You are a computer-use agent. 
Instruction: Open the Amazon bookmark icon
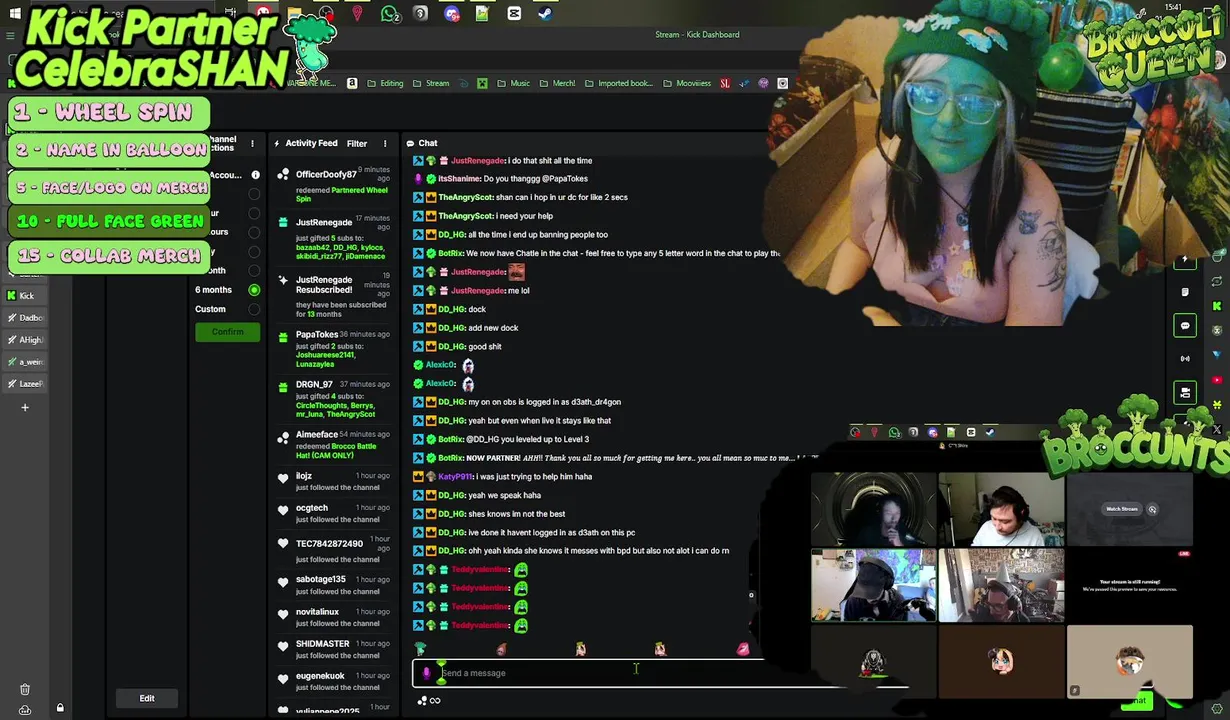pos(352,83)
